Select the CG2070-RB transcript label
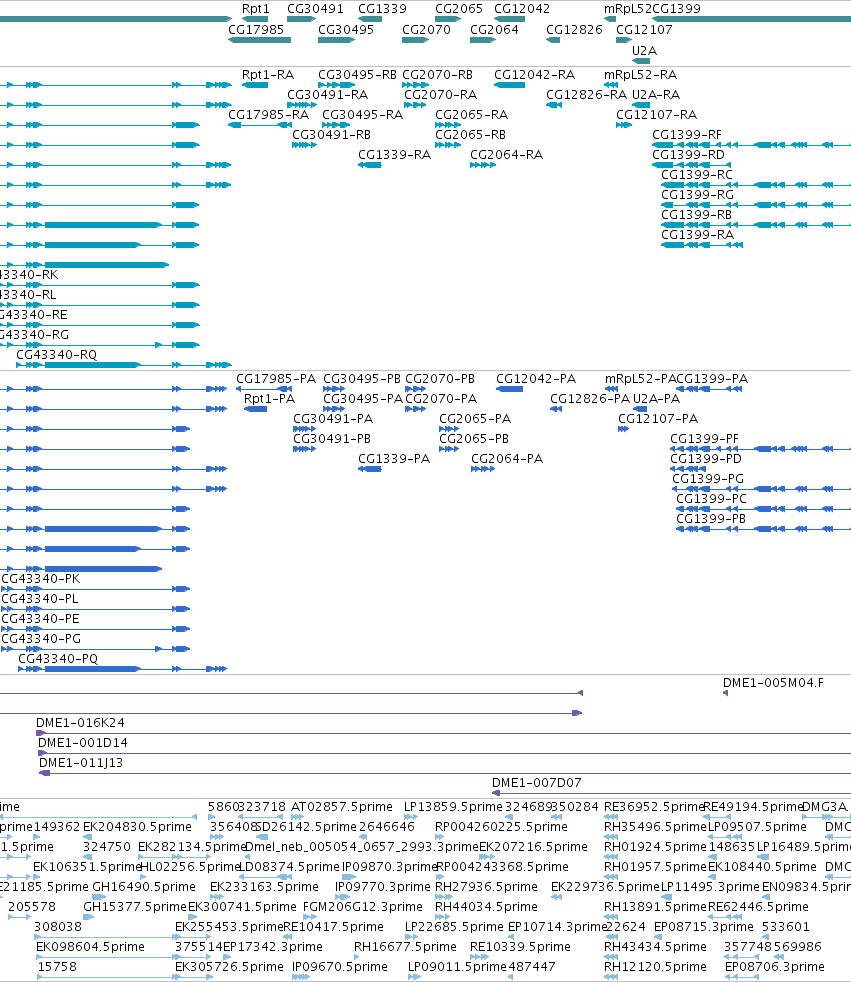 click(x=437, y=75)
